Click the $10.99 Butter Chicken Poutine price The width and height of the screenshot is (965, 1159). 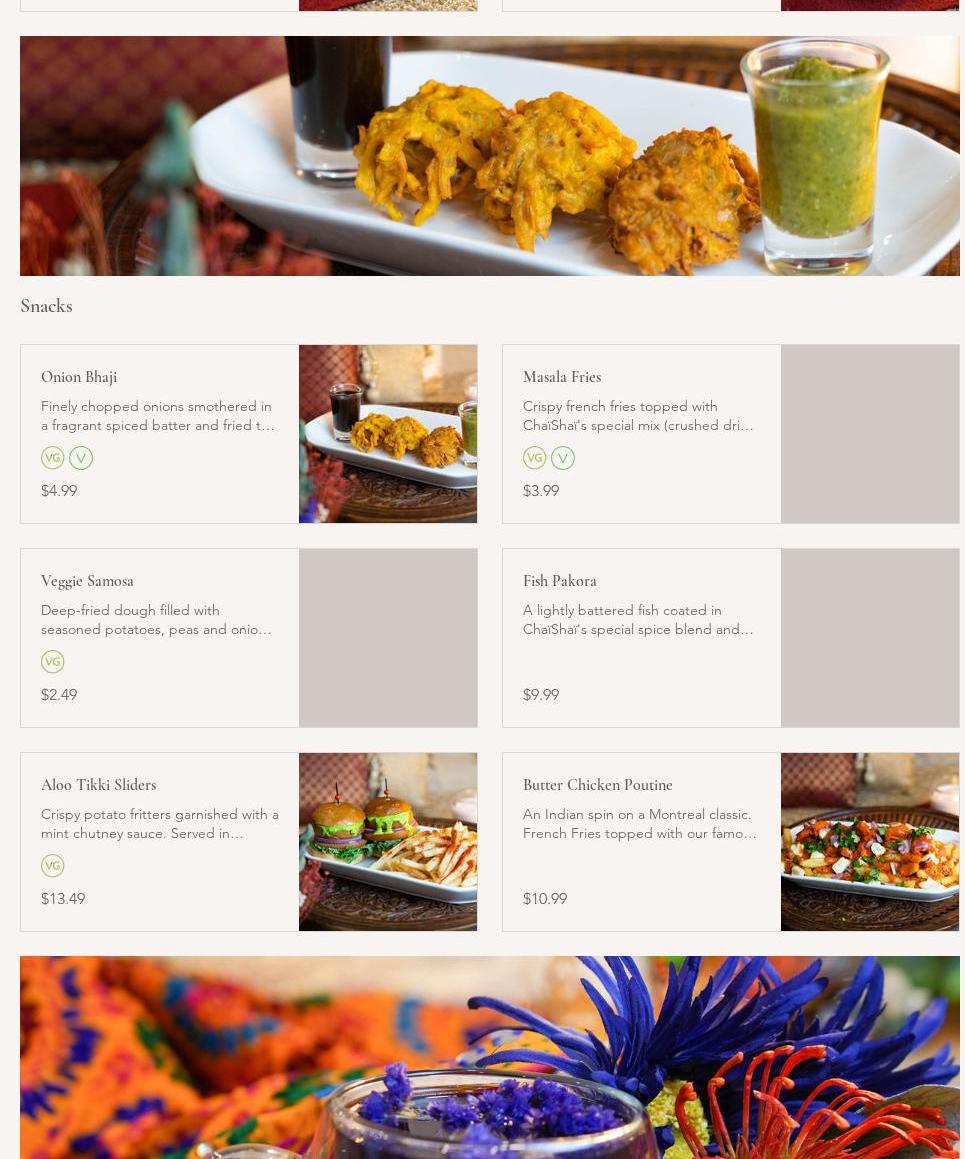[x=545, y=899]
